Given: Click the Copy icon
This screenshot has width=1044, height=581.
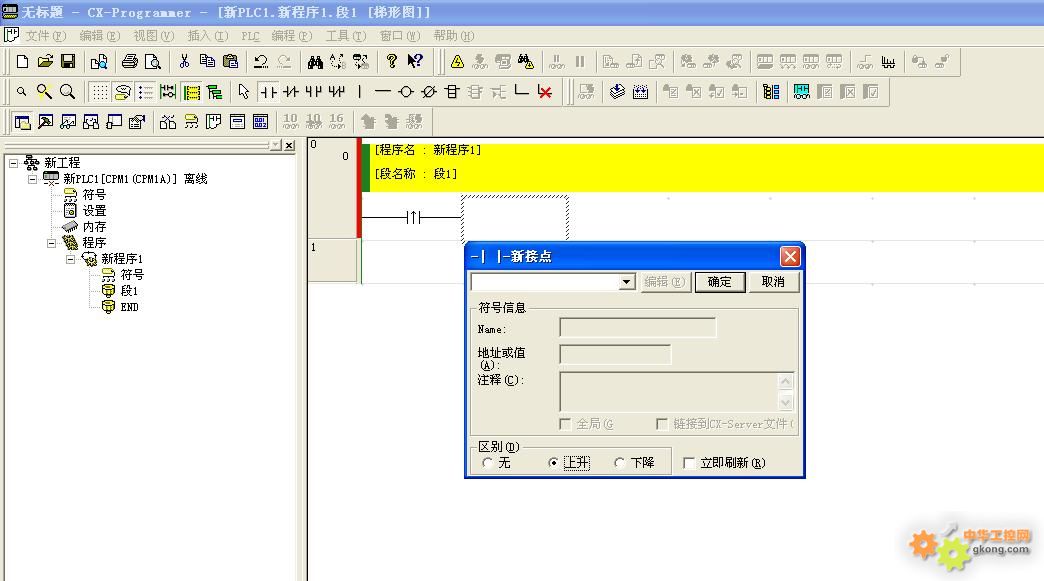Looking at the screenshot, I should (x=207, y=62).
